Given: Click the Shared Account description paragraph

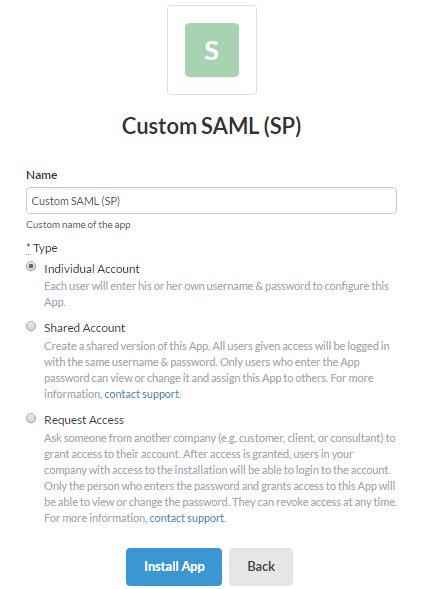Looking at the screenshot, I should [217, 370].
